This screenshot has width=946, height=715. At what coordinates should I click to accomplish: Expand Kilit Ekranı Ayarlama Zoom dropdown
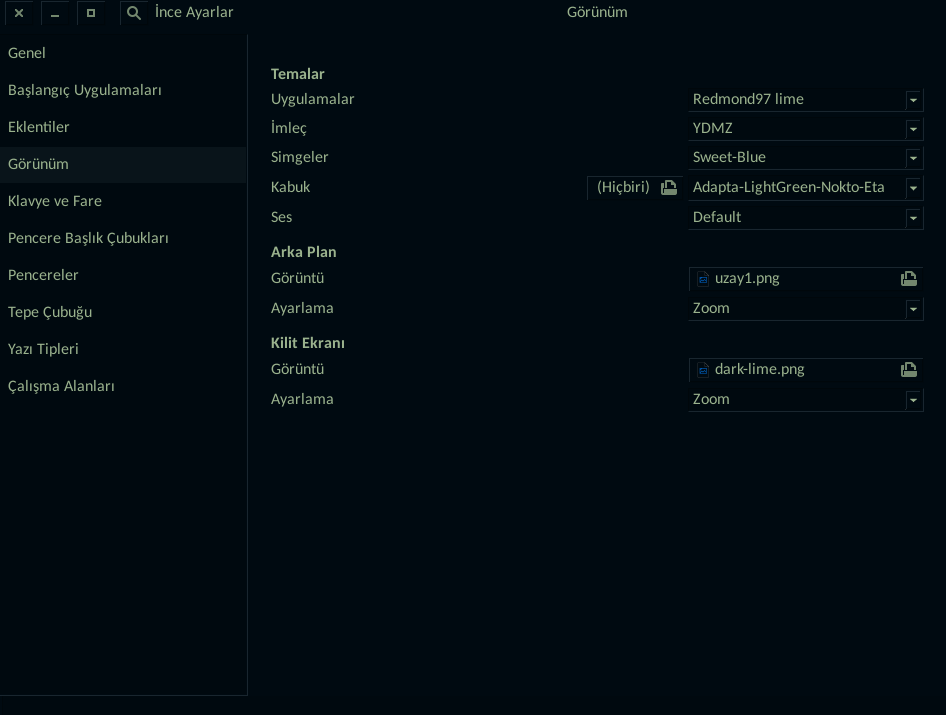click(805, 399)
